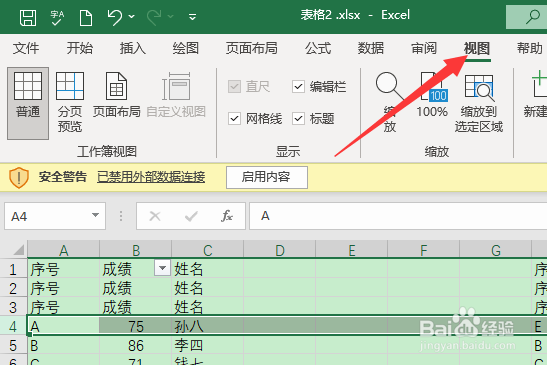This screenshot has width=547, height=365.
Task: Switch to the 审阅 tab
Action: (424, 48)
